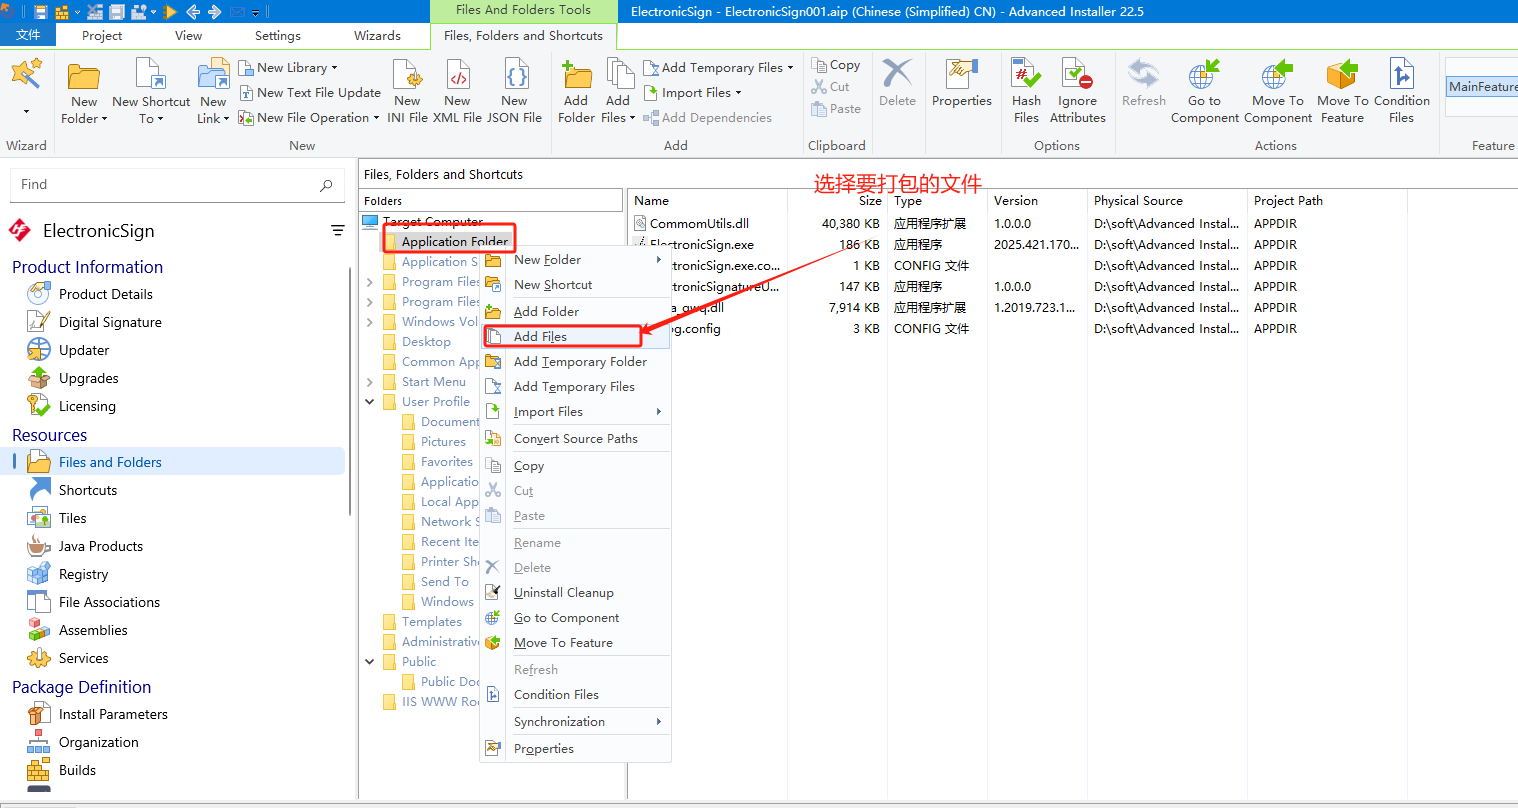Switch to the Wizards ribbon tab
The width and height of the screenshot is (1518, 808).
click(377, 35)
